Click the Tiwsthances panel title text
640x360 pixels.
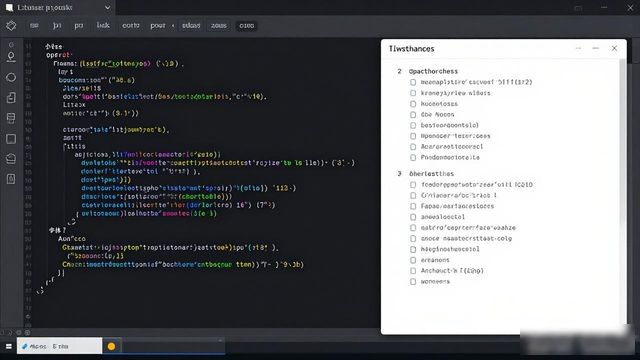411,49
